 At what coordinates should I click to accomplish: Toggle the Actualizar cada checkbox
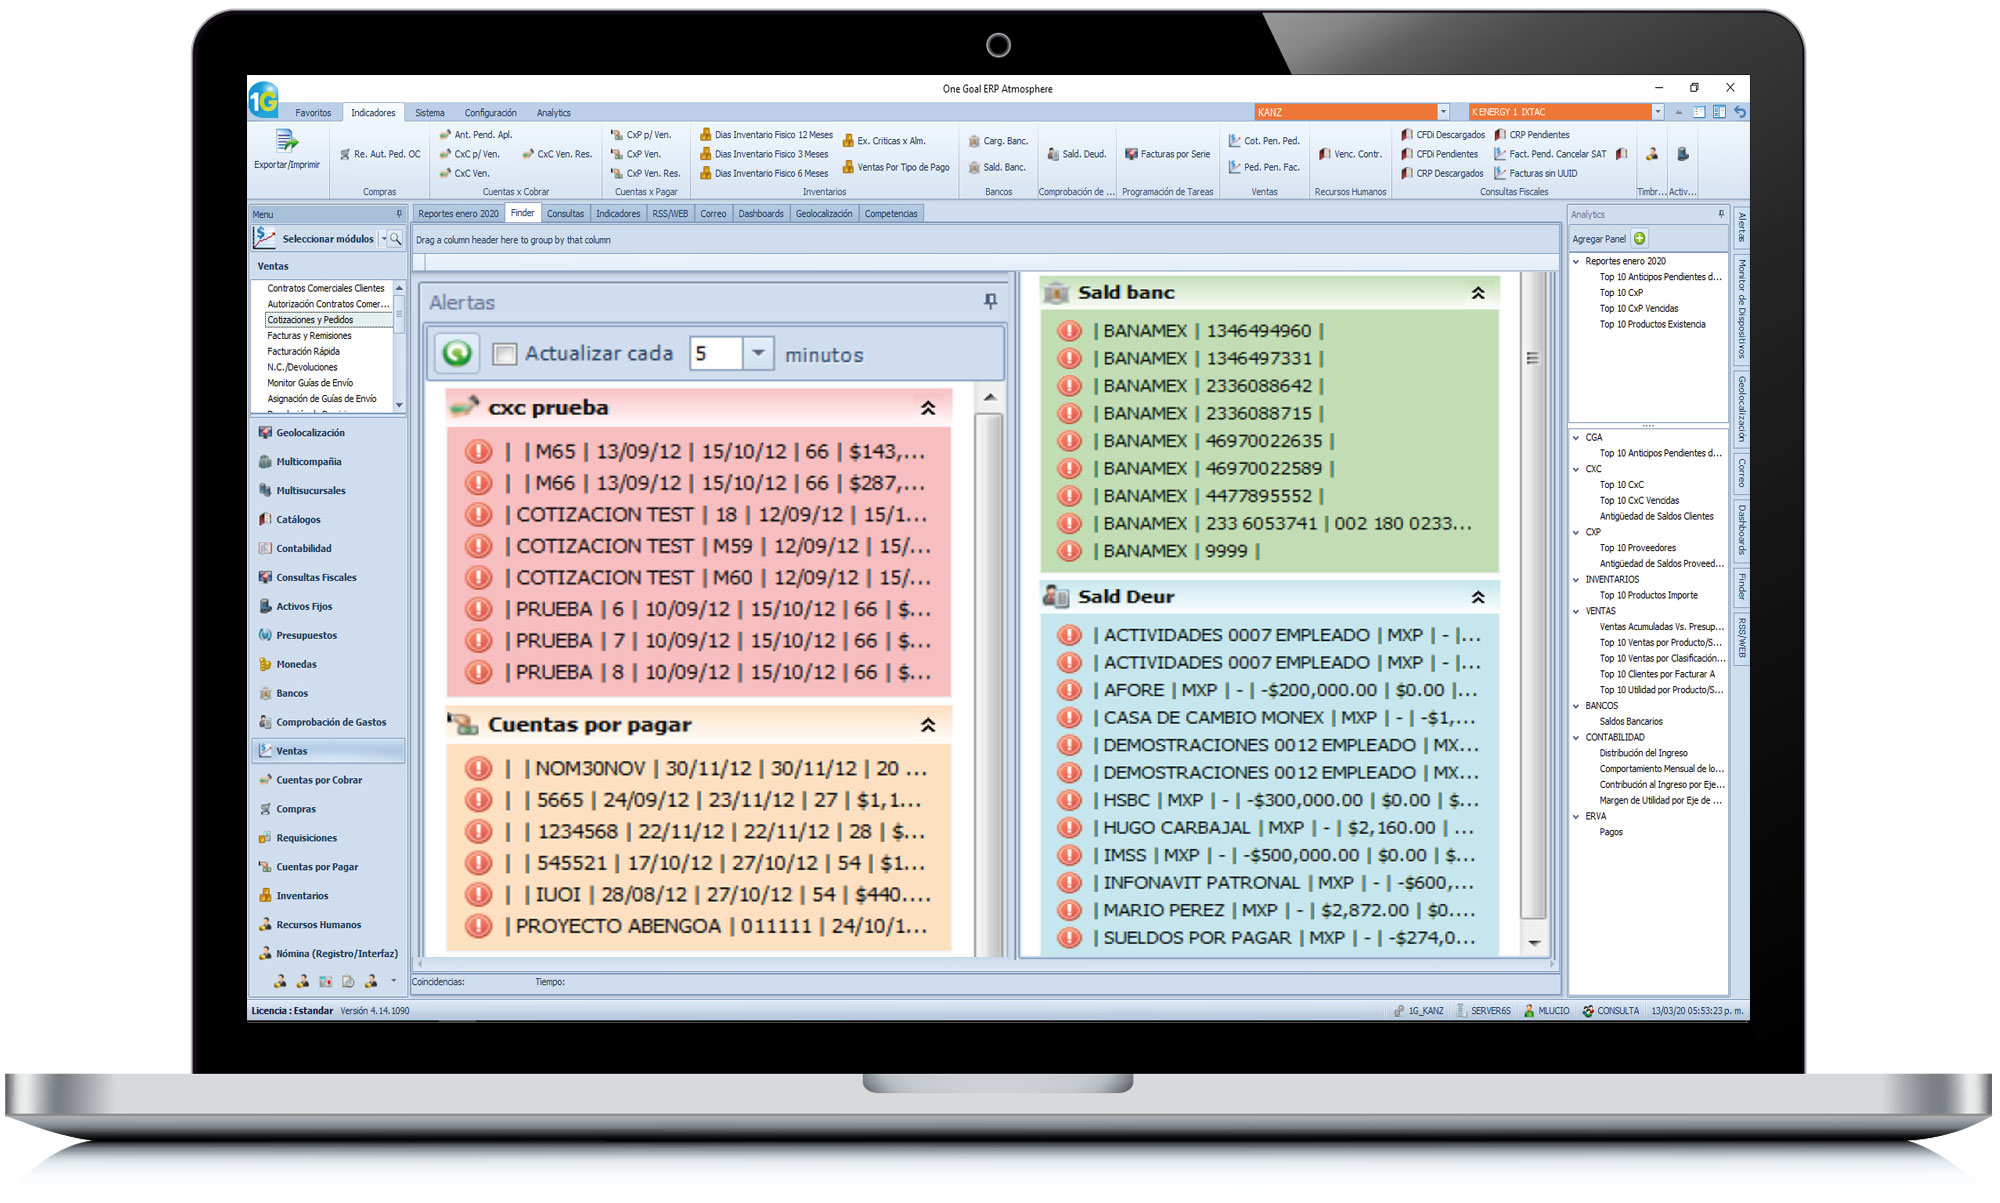505,354
